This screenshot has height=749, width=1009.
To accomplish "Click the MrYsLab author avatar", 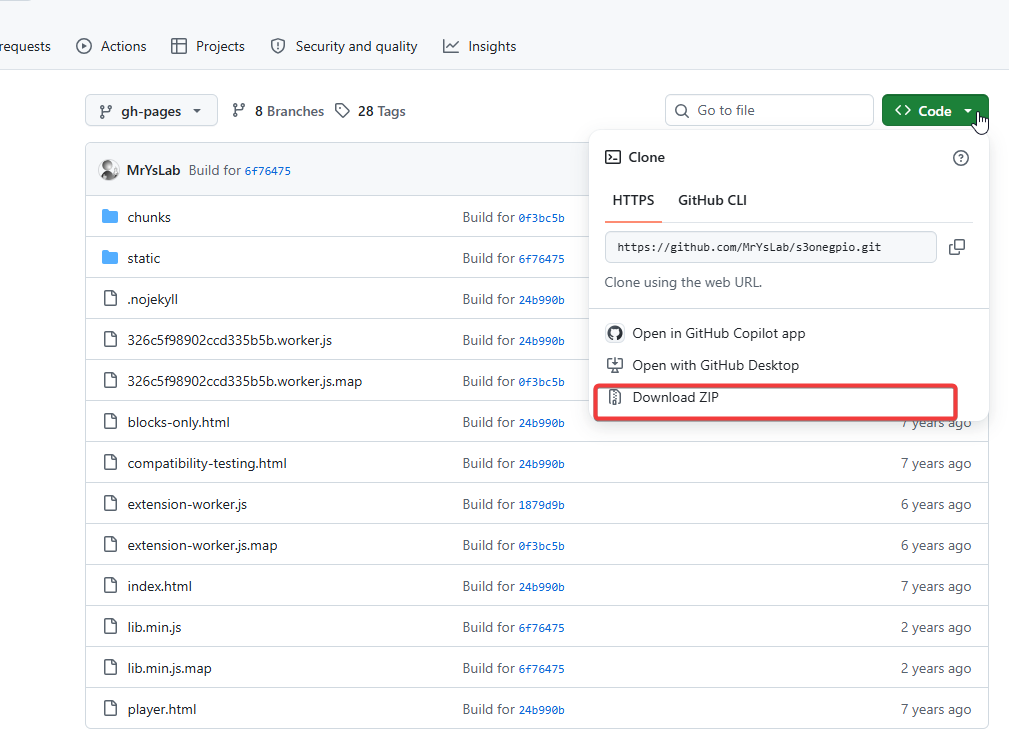I will tap(109, 170).
